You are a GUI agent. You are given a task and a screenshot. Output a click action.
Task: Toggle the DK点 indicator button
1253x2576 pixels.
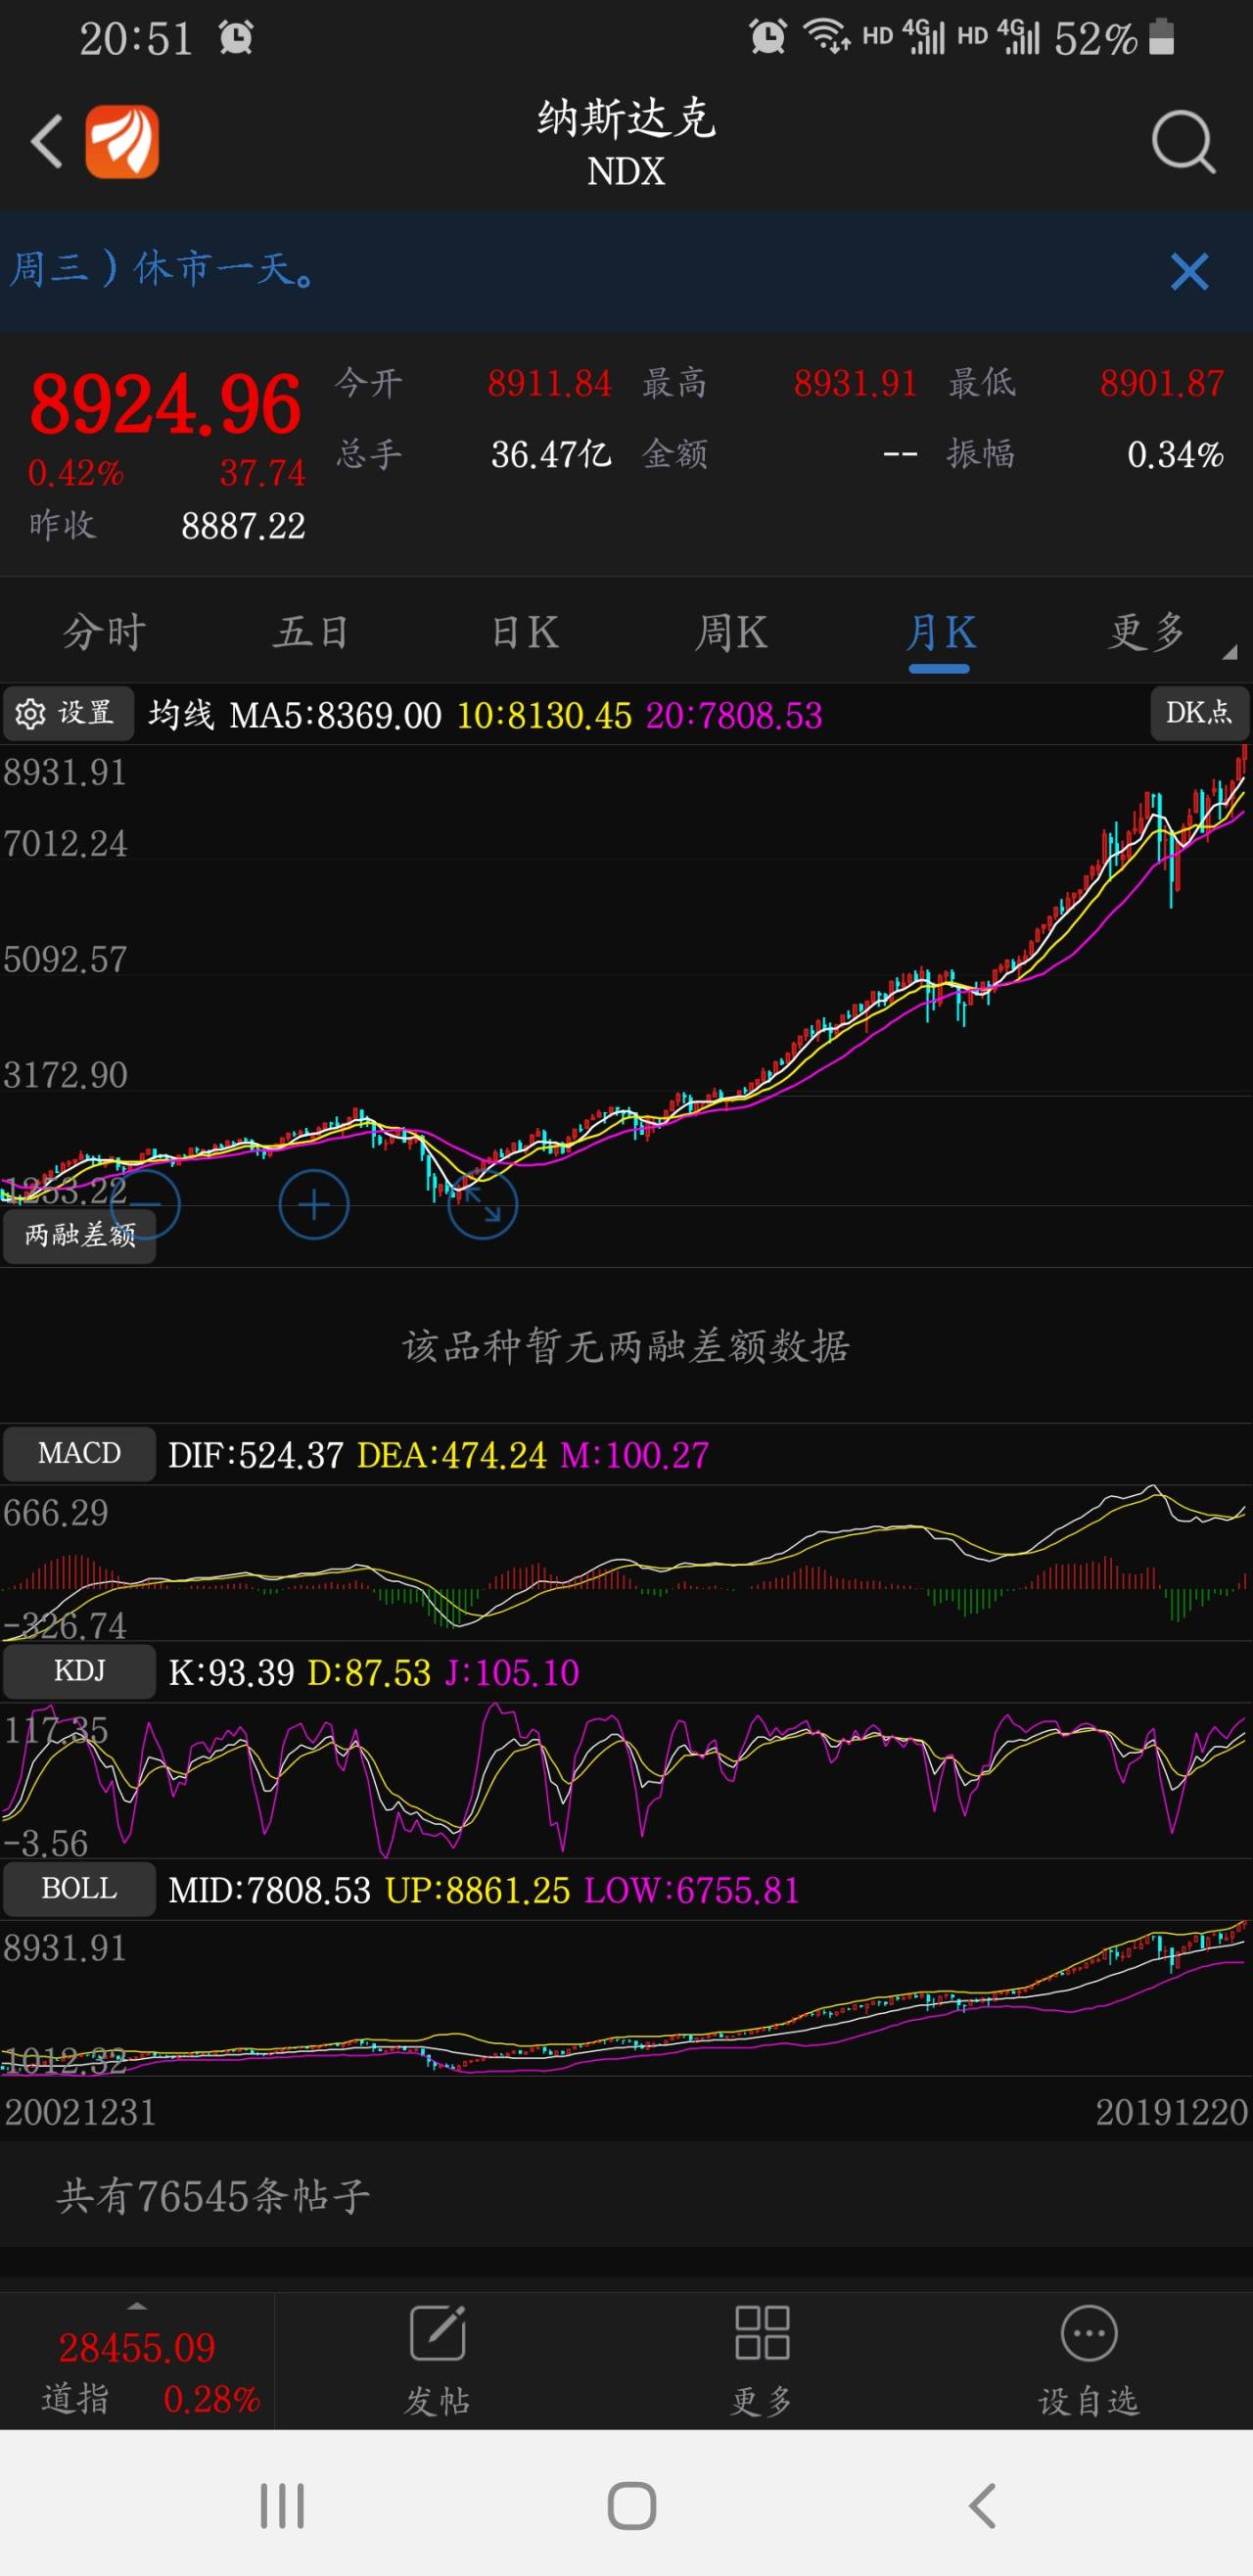point(1199,713)
